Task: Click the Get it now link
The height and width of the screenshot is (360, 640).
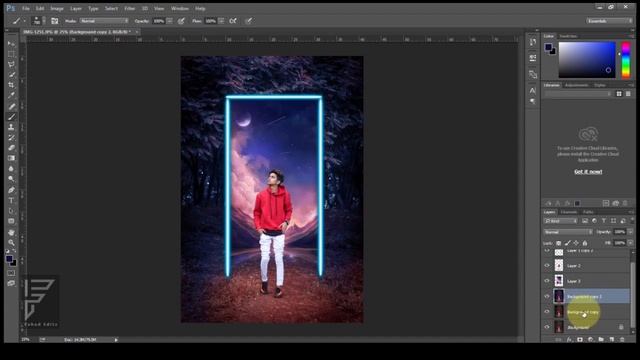Action: 588,172
